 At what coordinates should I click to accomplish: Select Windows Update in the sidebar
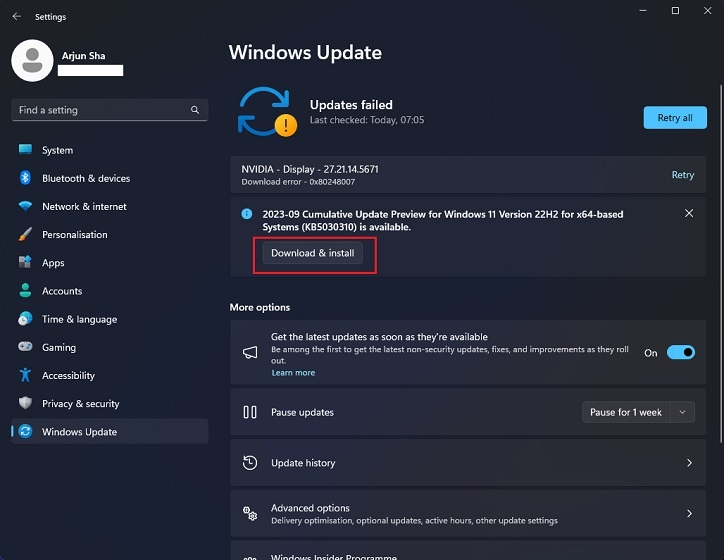tap(110, 432)
